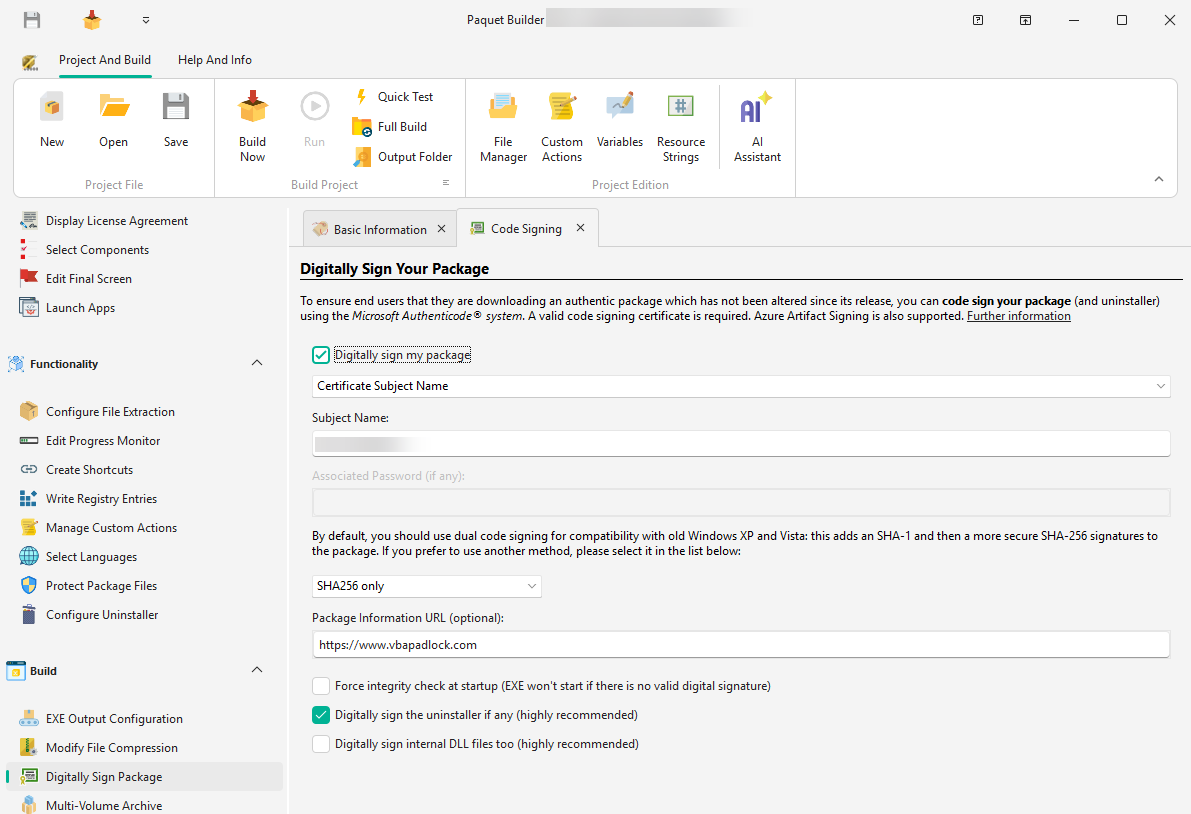Click the Package Information URL field
The image size is (1191, 814).
click(x=740, y=645)
